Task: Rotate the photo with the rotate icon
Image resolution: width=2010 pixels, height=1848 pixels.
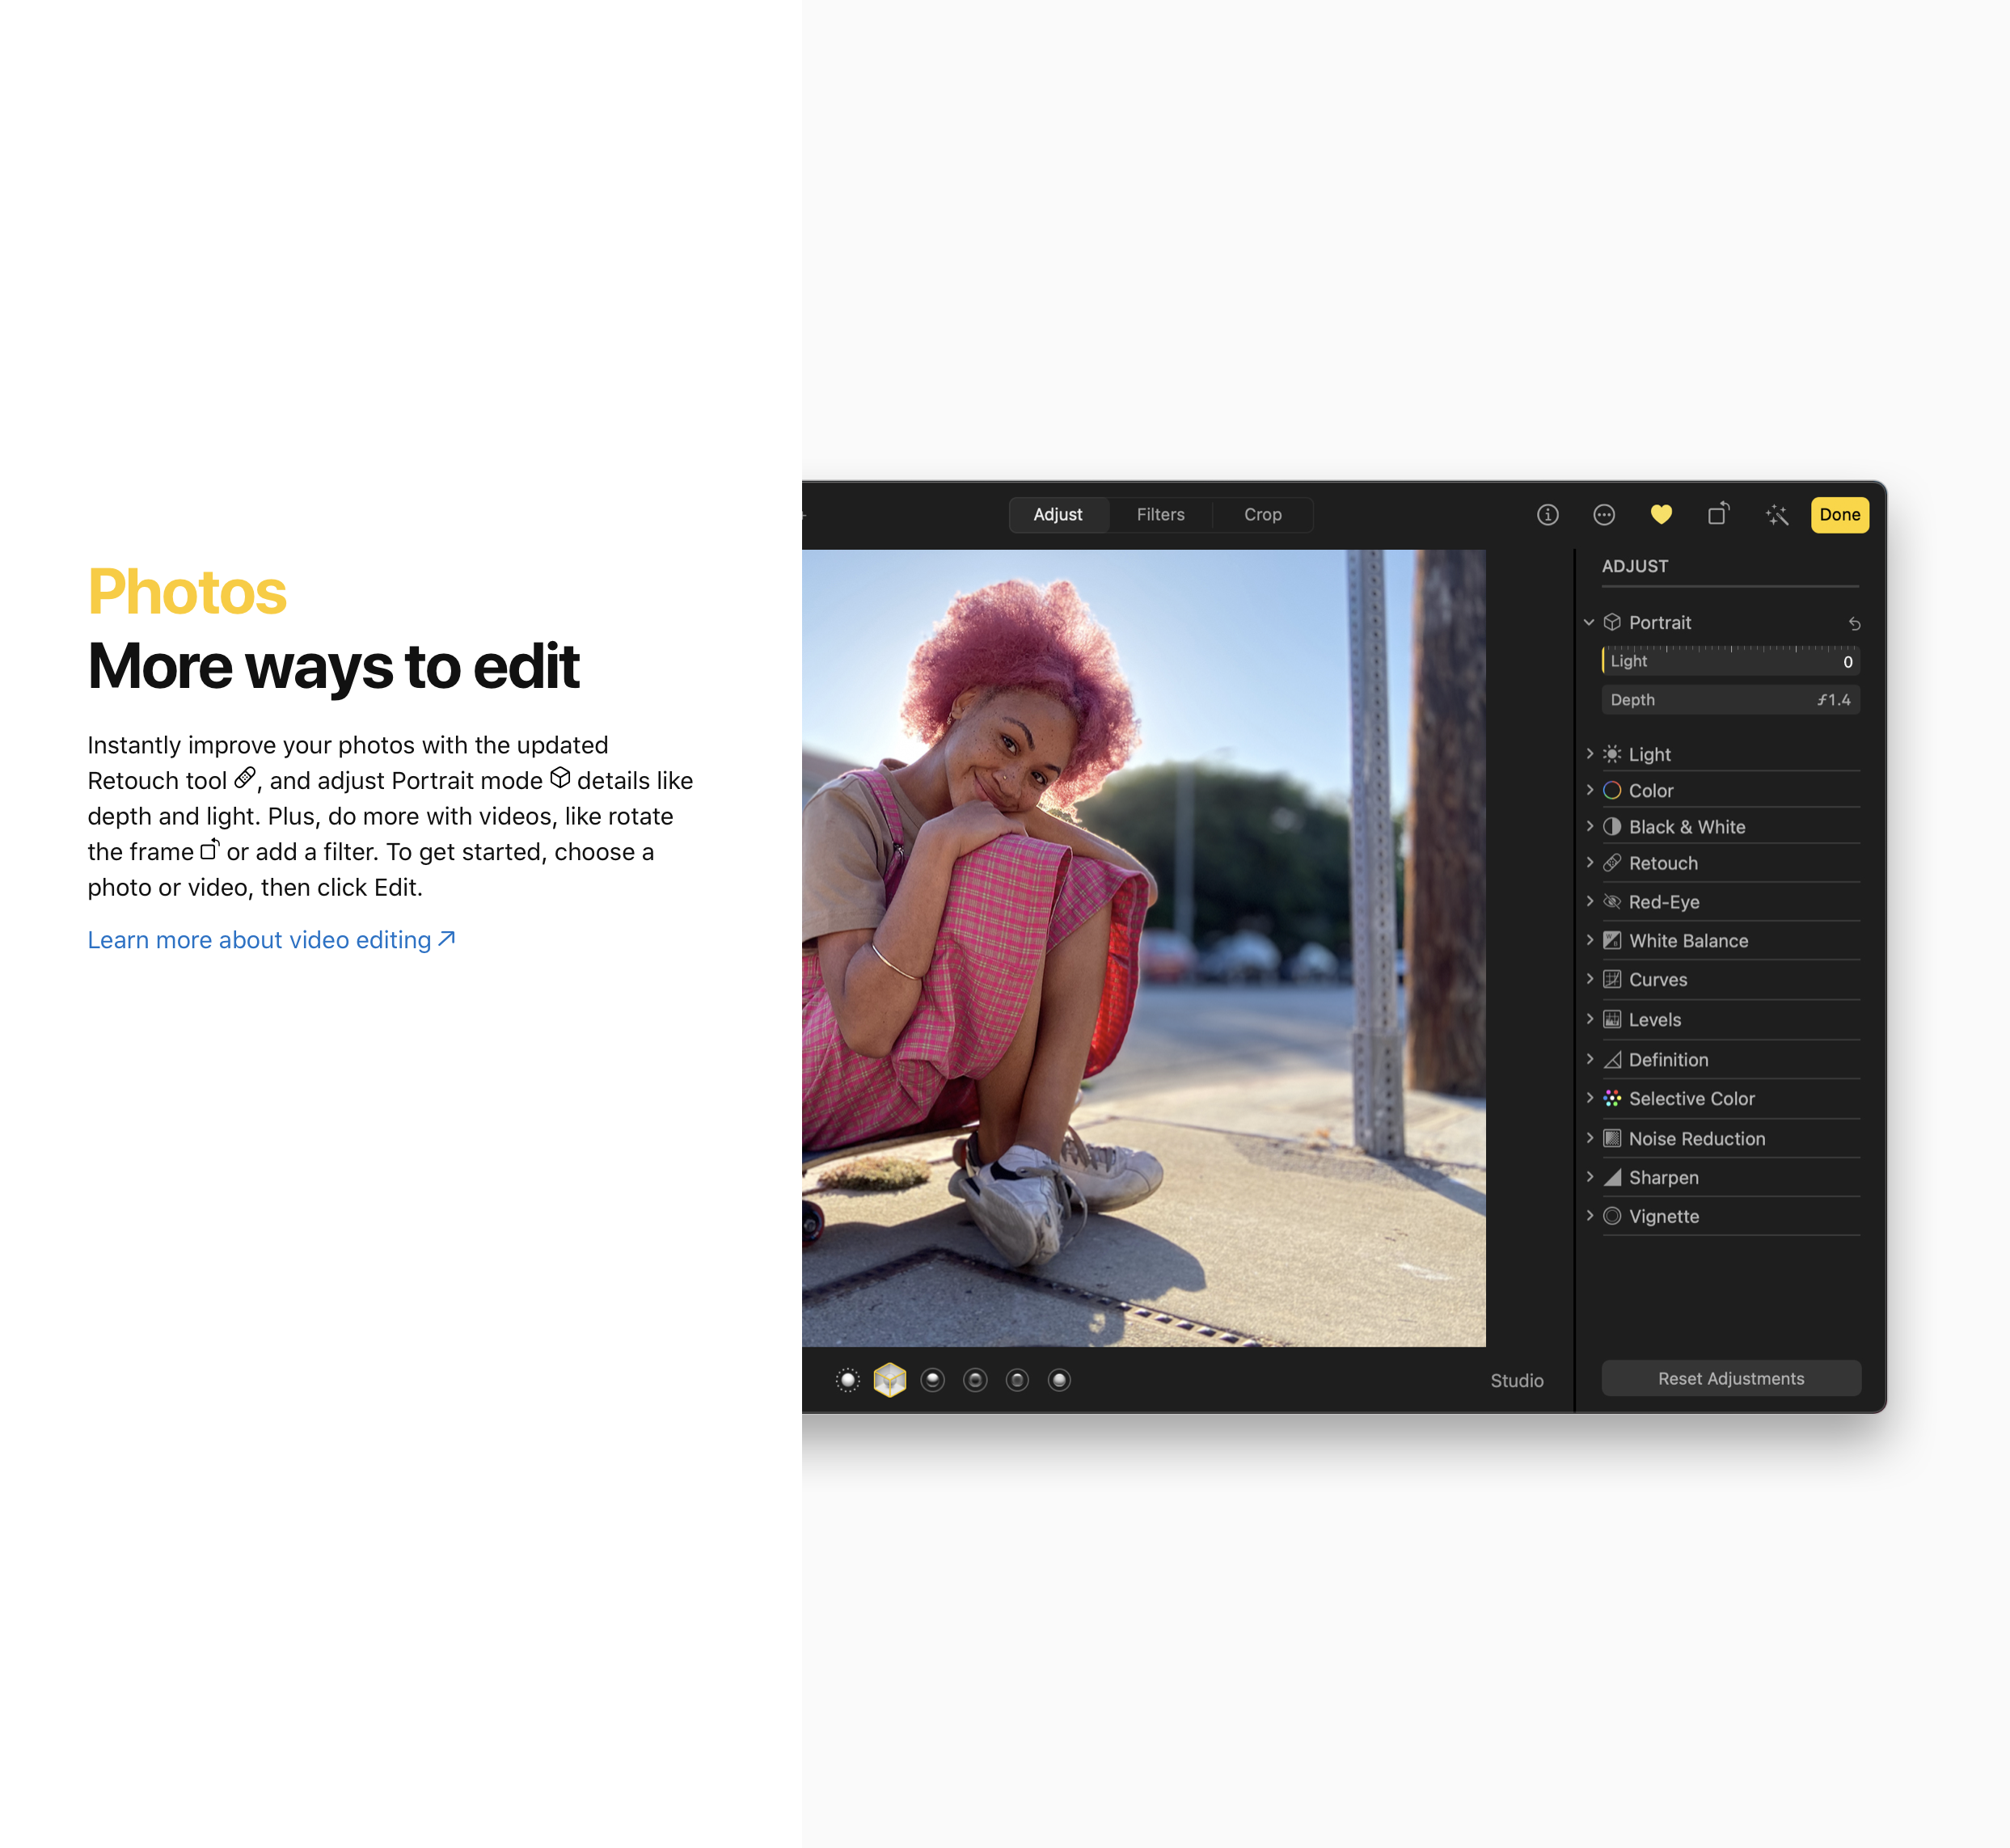Action: [1719, 514]
